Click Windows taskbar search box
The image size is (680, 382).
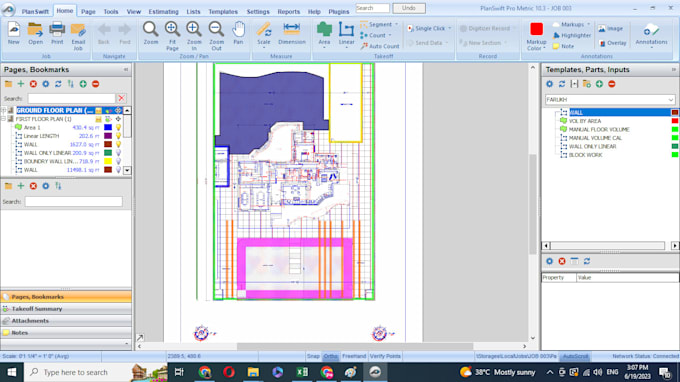[95, 372]
